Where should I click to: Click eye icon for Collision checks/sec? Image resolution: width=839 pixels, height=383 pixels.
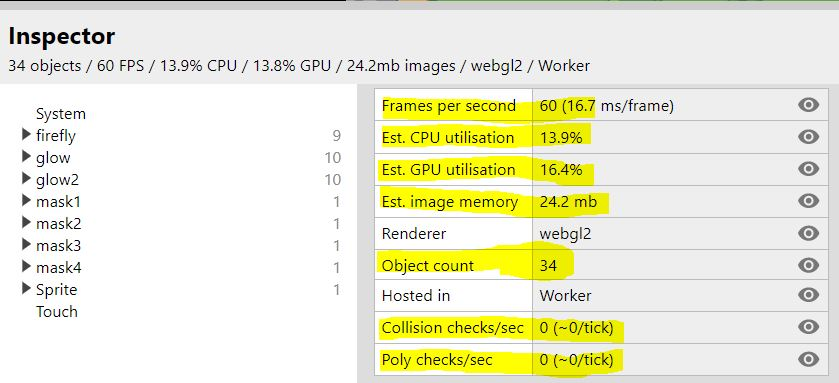click(x=808, y=327)
